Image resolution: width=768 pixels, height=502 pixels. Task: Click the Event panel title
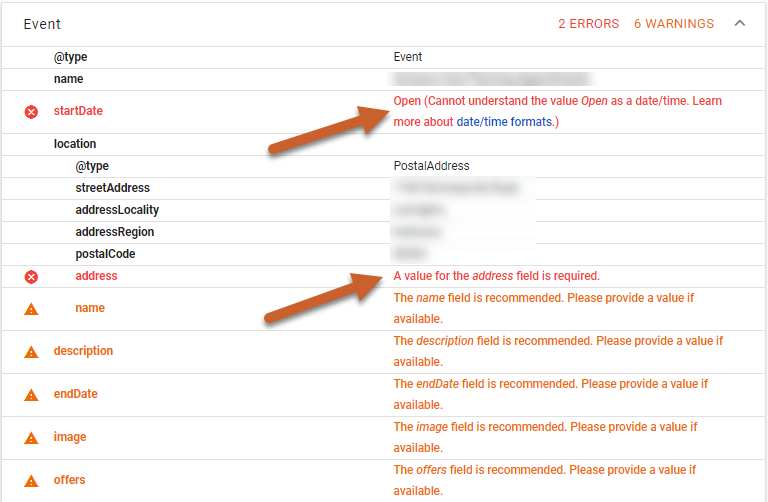pyautogui.click(x=42, y=23)
